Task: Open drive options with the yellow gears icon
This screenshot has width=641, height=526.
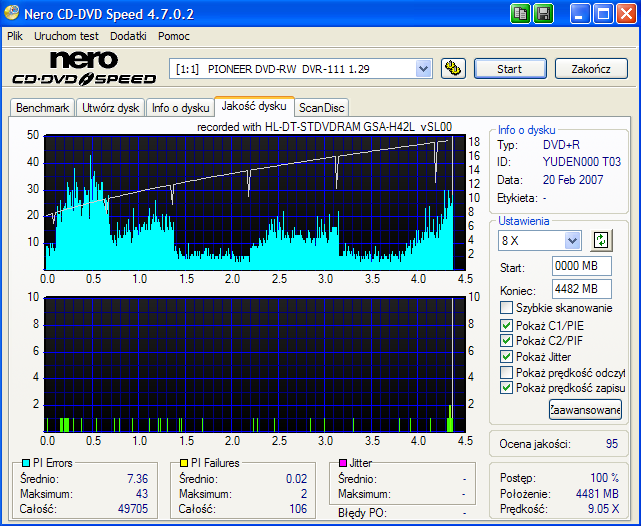Action: 453,69
